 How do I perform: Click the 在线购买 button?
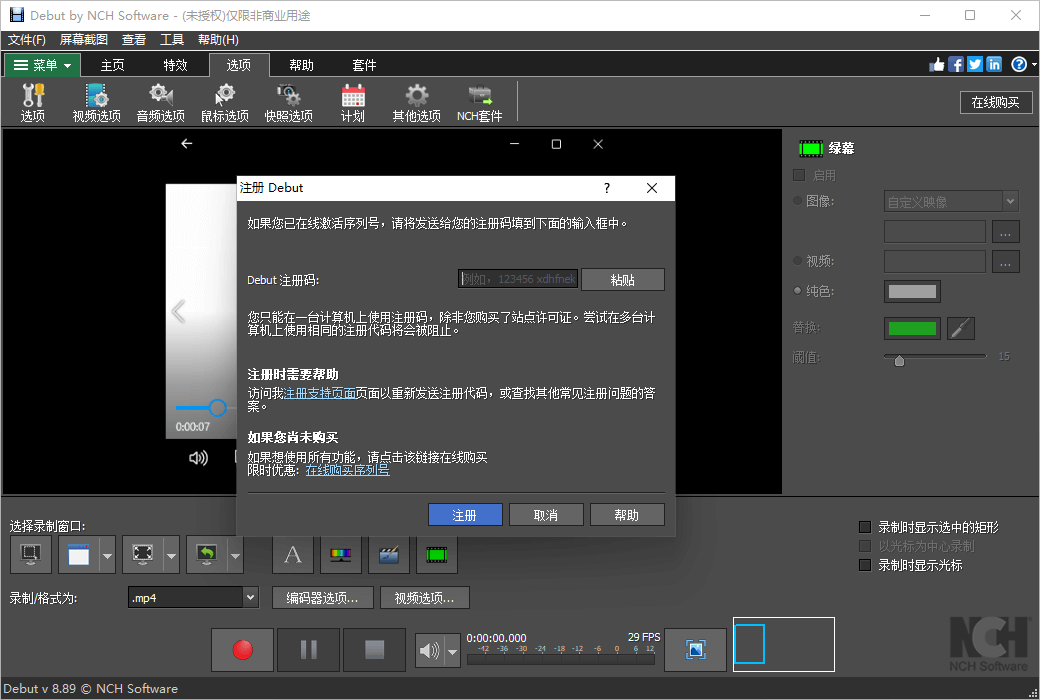(x=996, y=102)
